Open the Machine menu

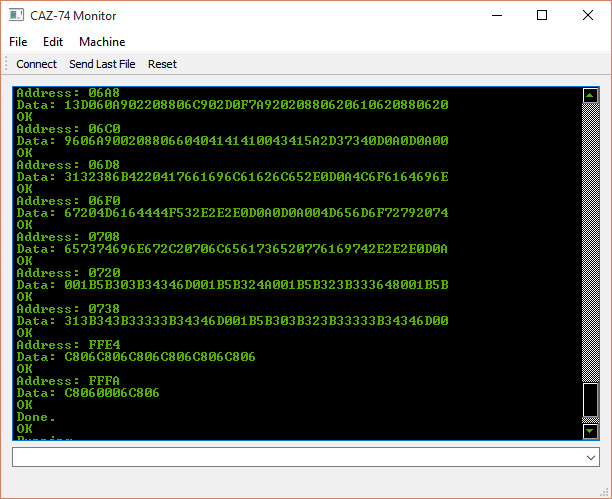tap(102, 42)
